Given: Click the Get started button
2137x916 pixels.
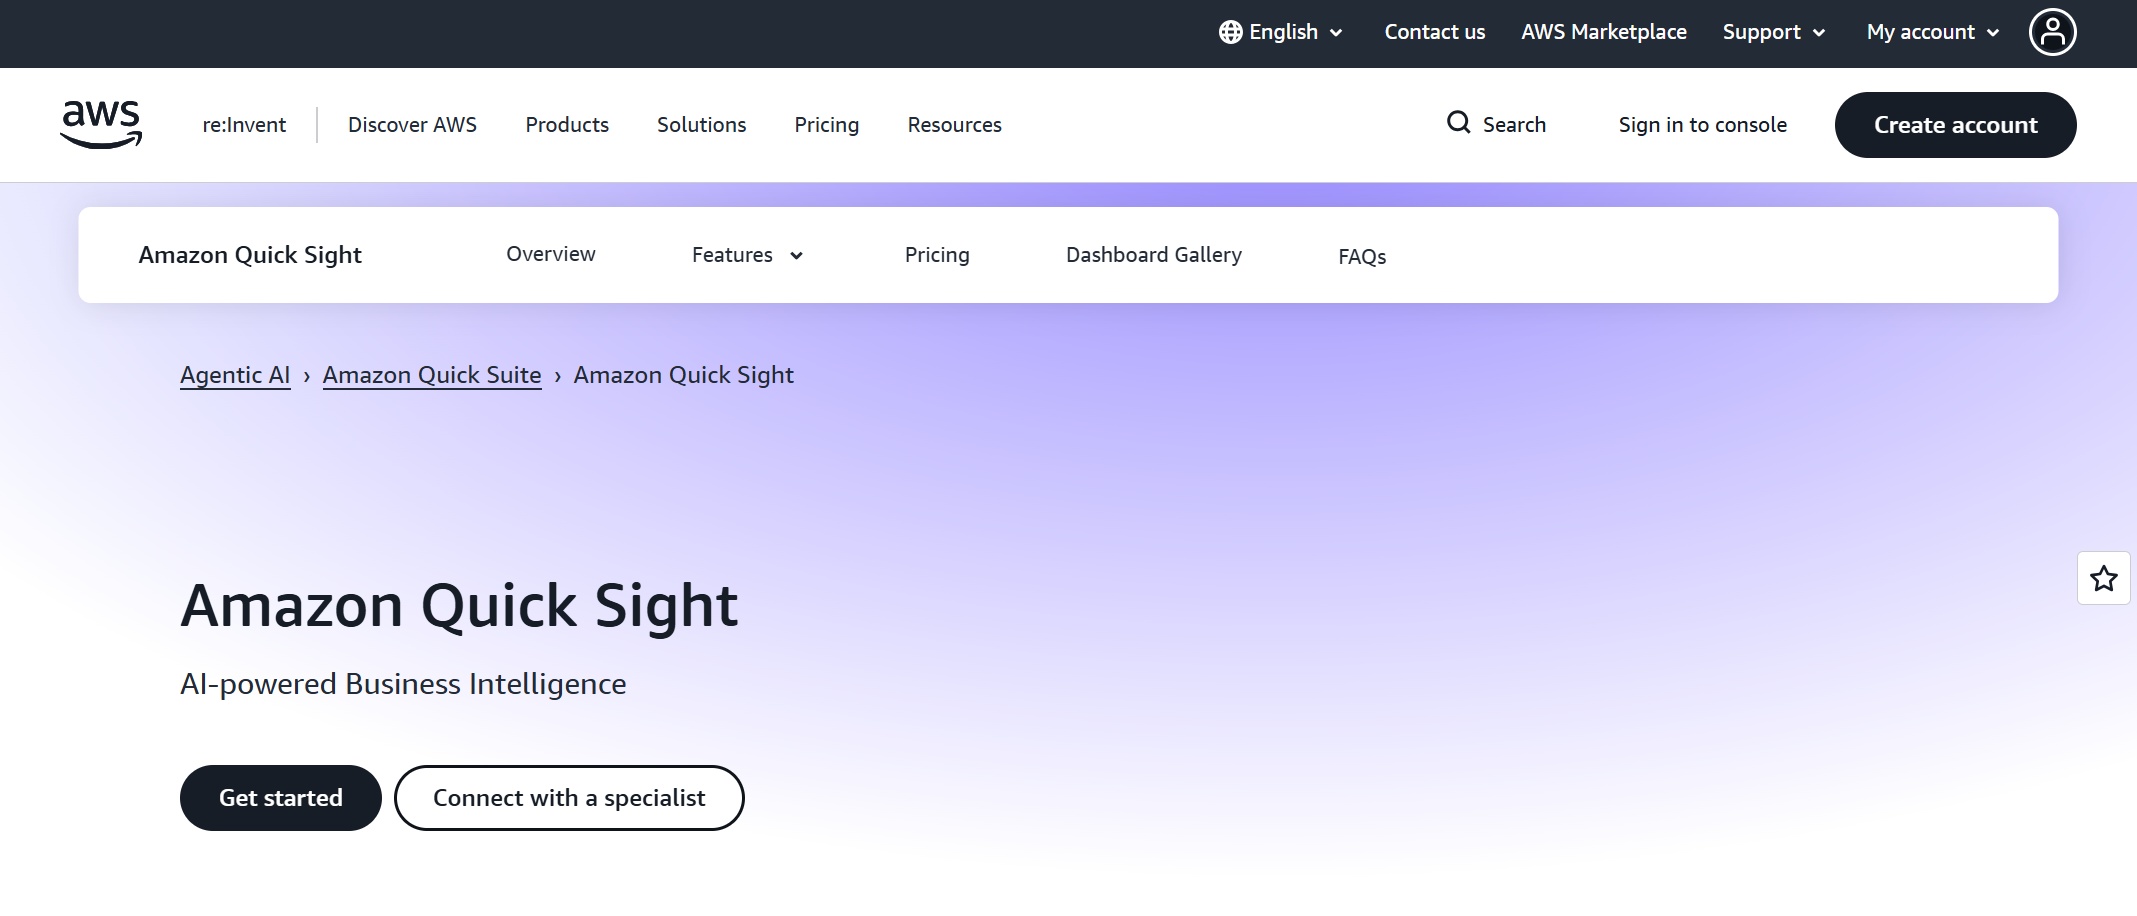Looking at the screenshot, I should pyautogui.click(x=280, y=797).
